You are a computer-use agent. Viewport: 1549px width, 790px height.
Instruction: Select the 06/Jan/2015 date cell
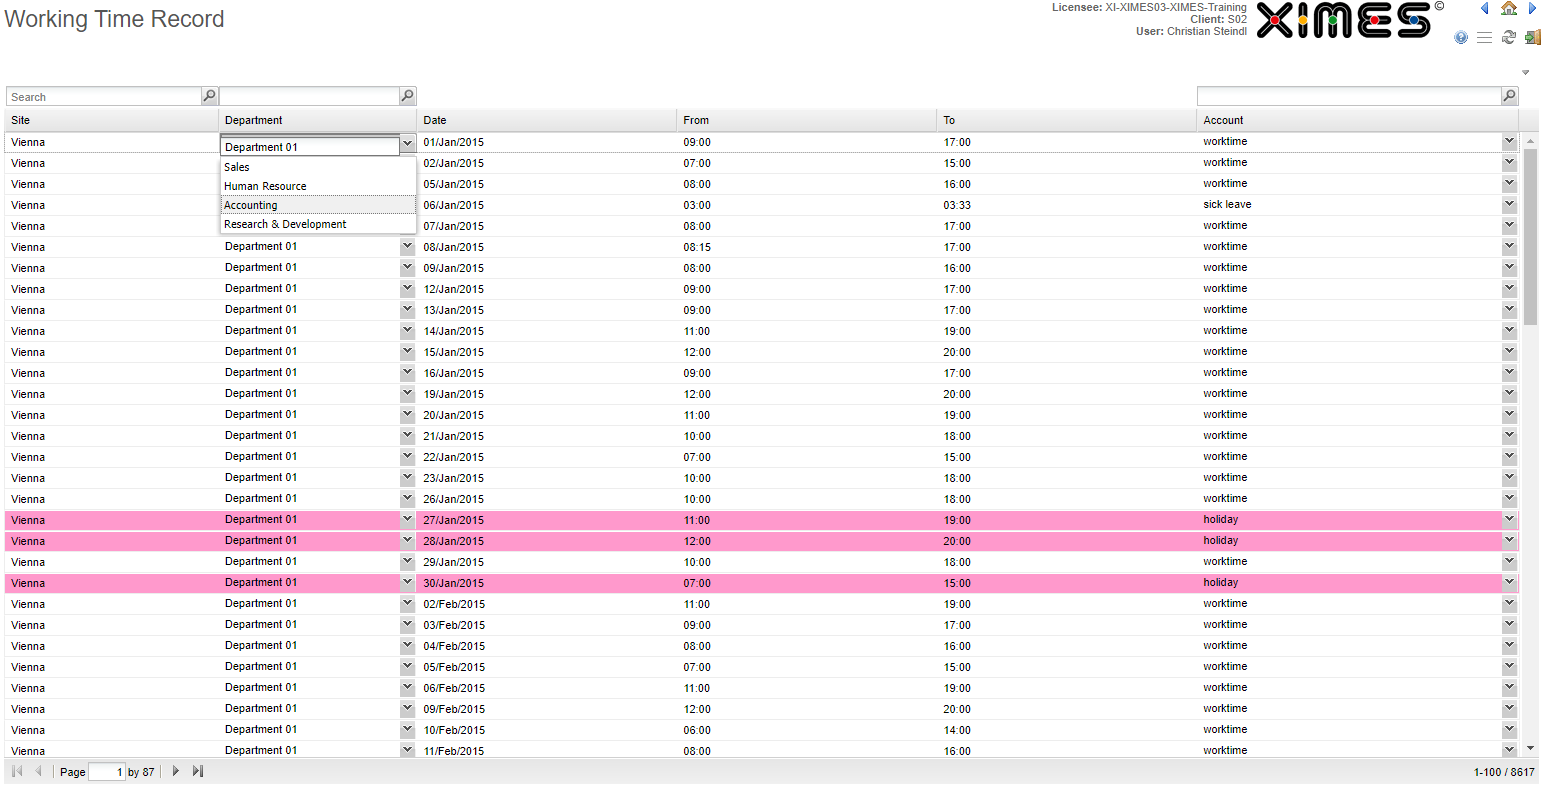tap(547, 205)
